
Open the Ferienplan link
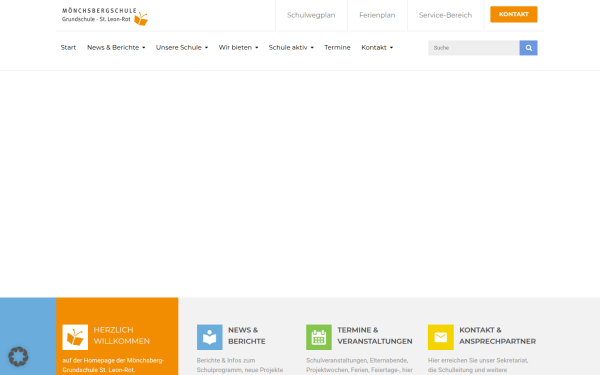377,15
